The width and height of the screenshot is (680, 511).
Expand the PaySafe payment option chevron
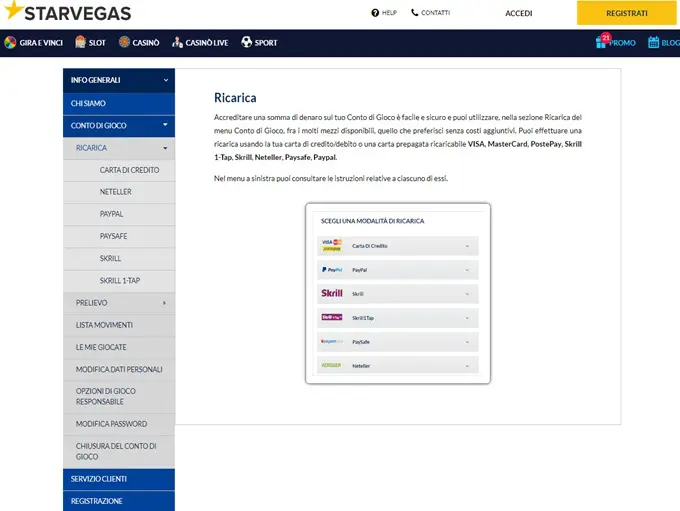tap(467, 342)
